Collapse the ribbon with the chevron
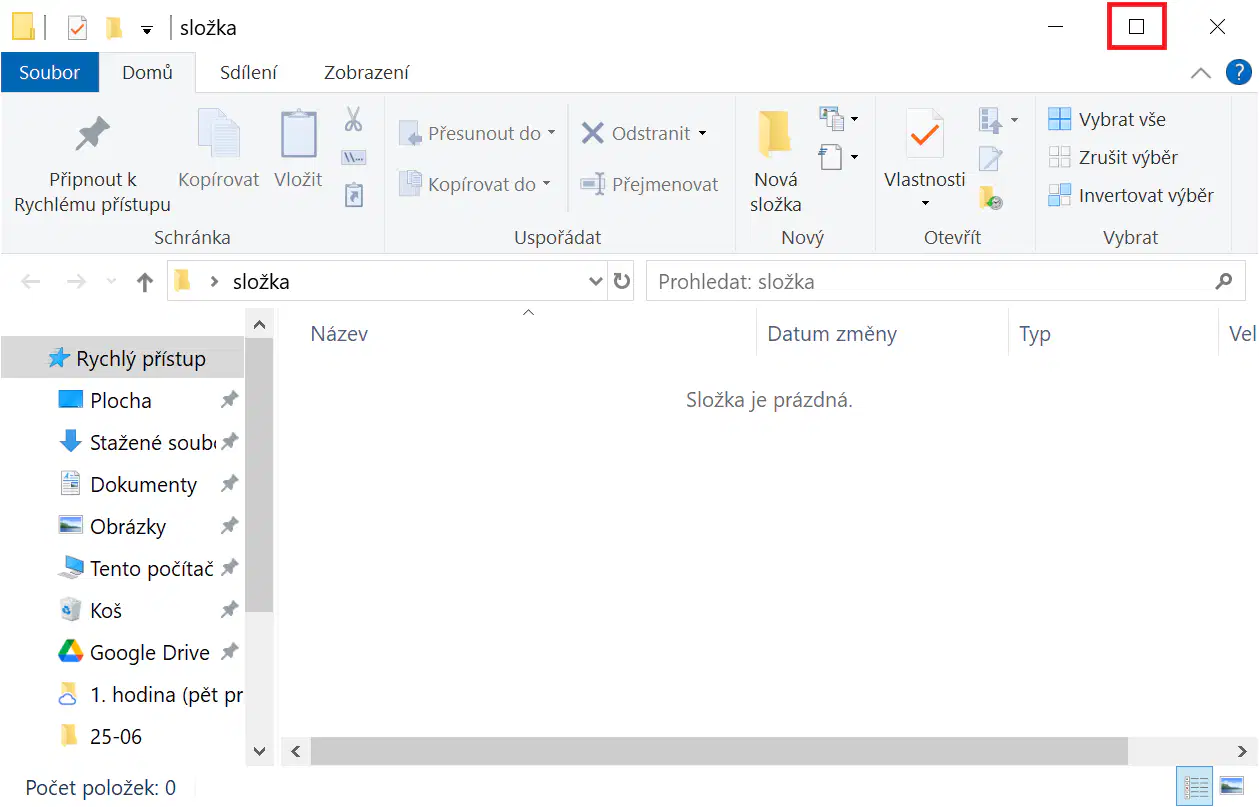1259x807 pixels. point(1201,73)
